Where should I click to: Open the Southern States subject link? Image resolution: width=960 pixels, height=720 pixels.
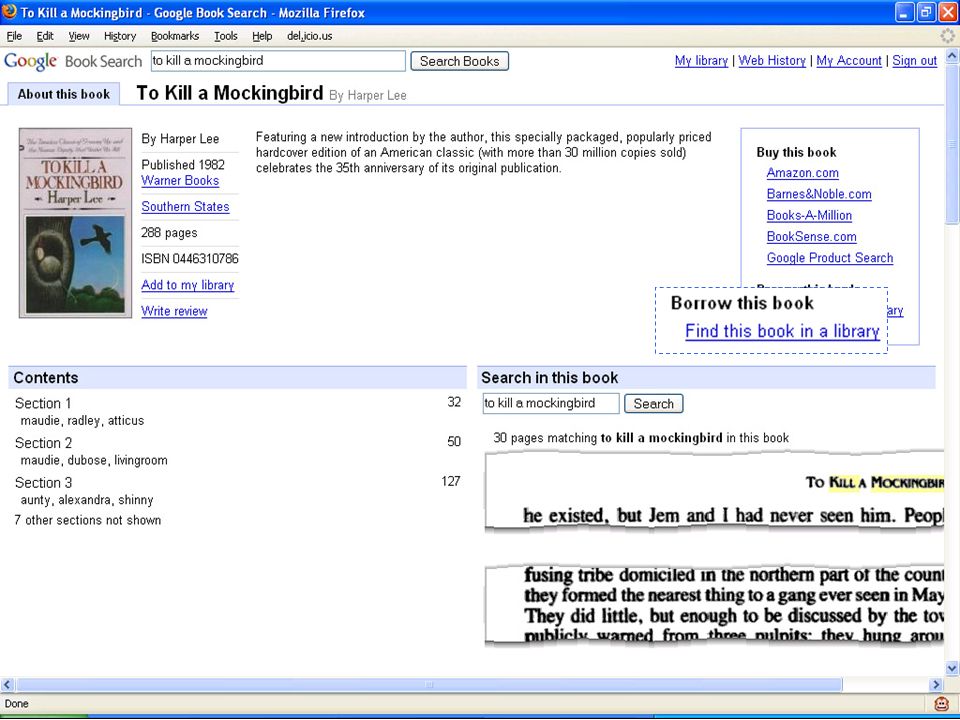pyautogui.click(x=185, y=207)
